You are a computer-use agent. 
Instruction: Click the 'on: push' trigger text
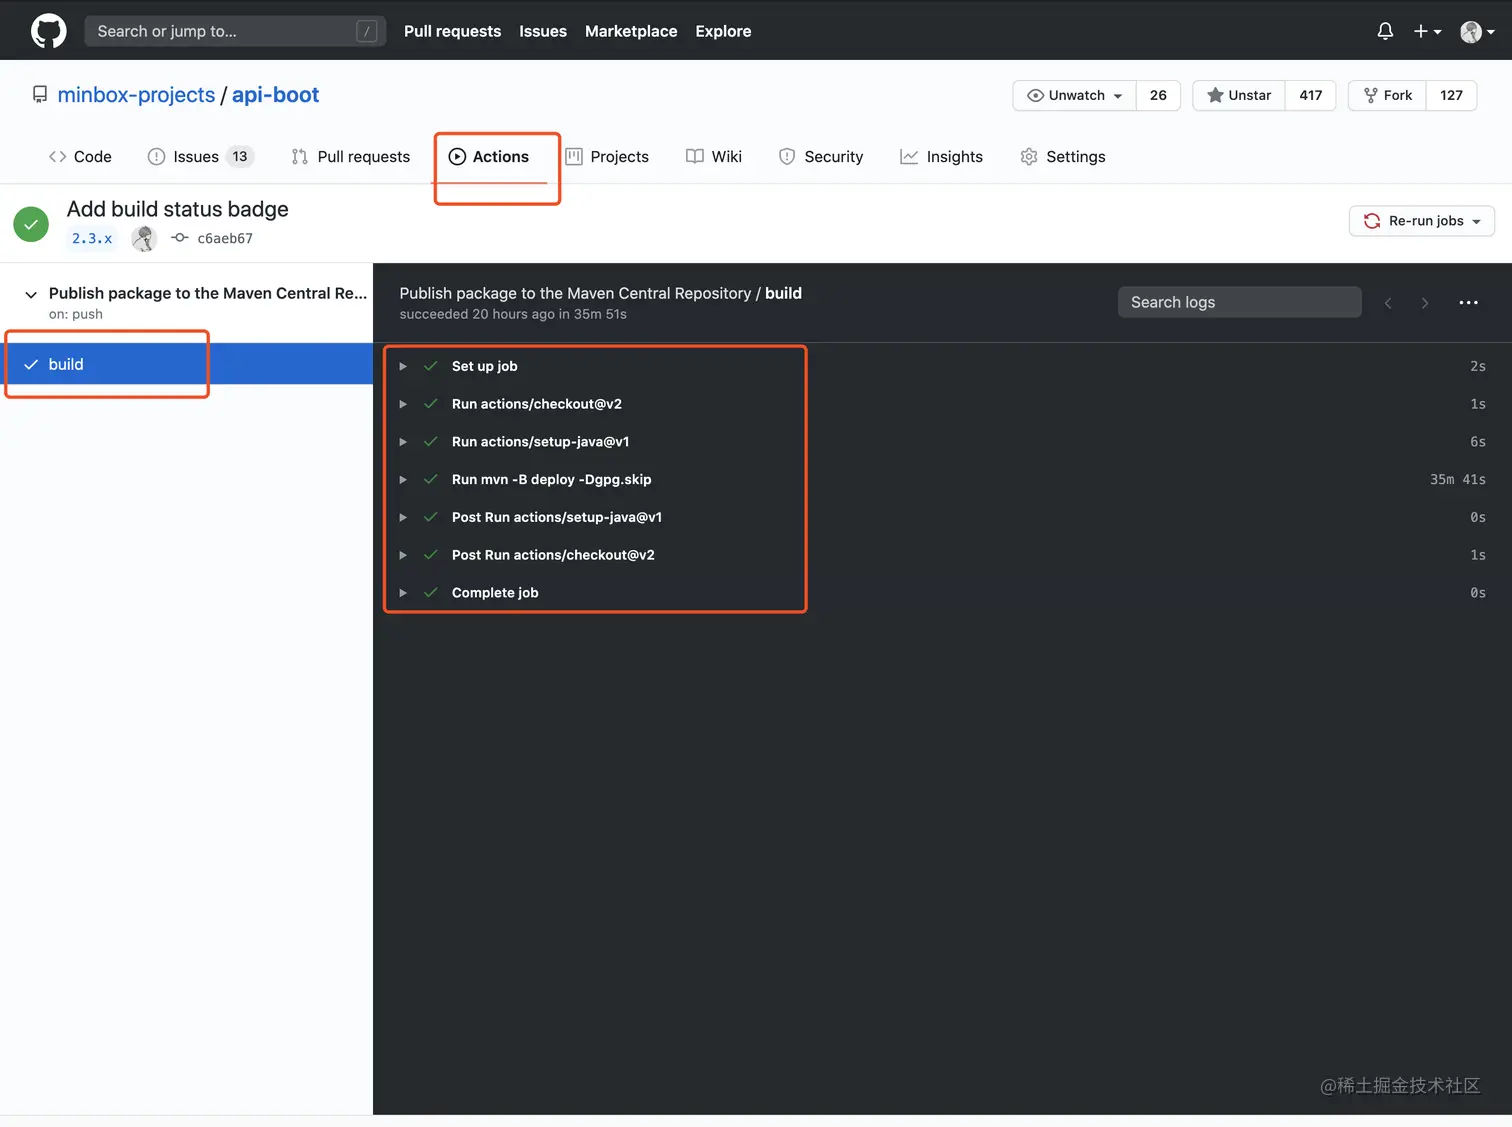click(76, 314)
